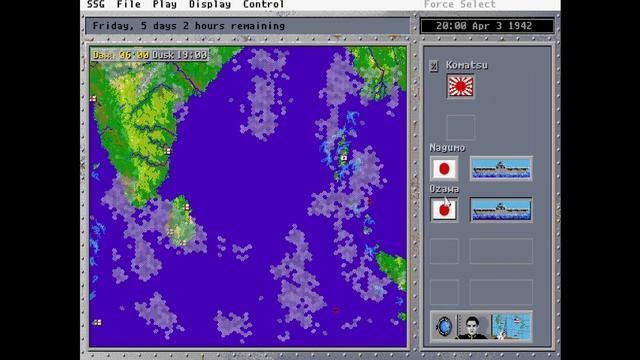The width and height of the screenshot is (640, 360).
Task: Select British base marker at northern Ceylon
Action: tap(187, 207)
